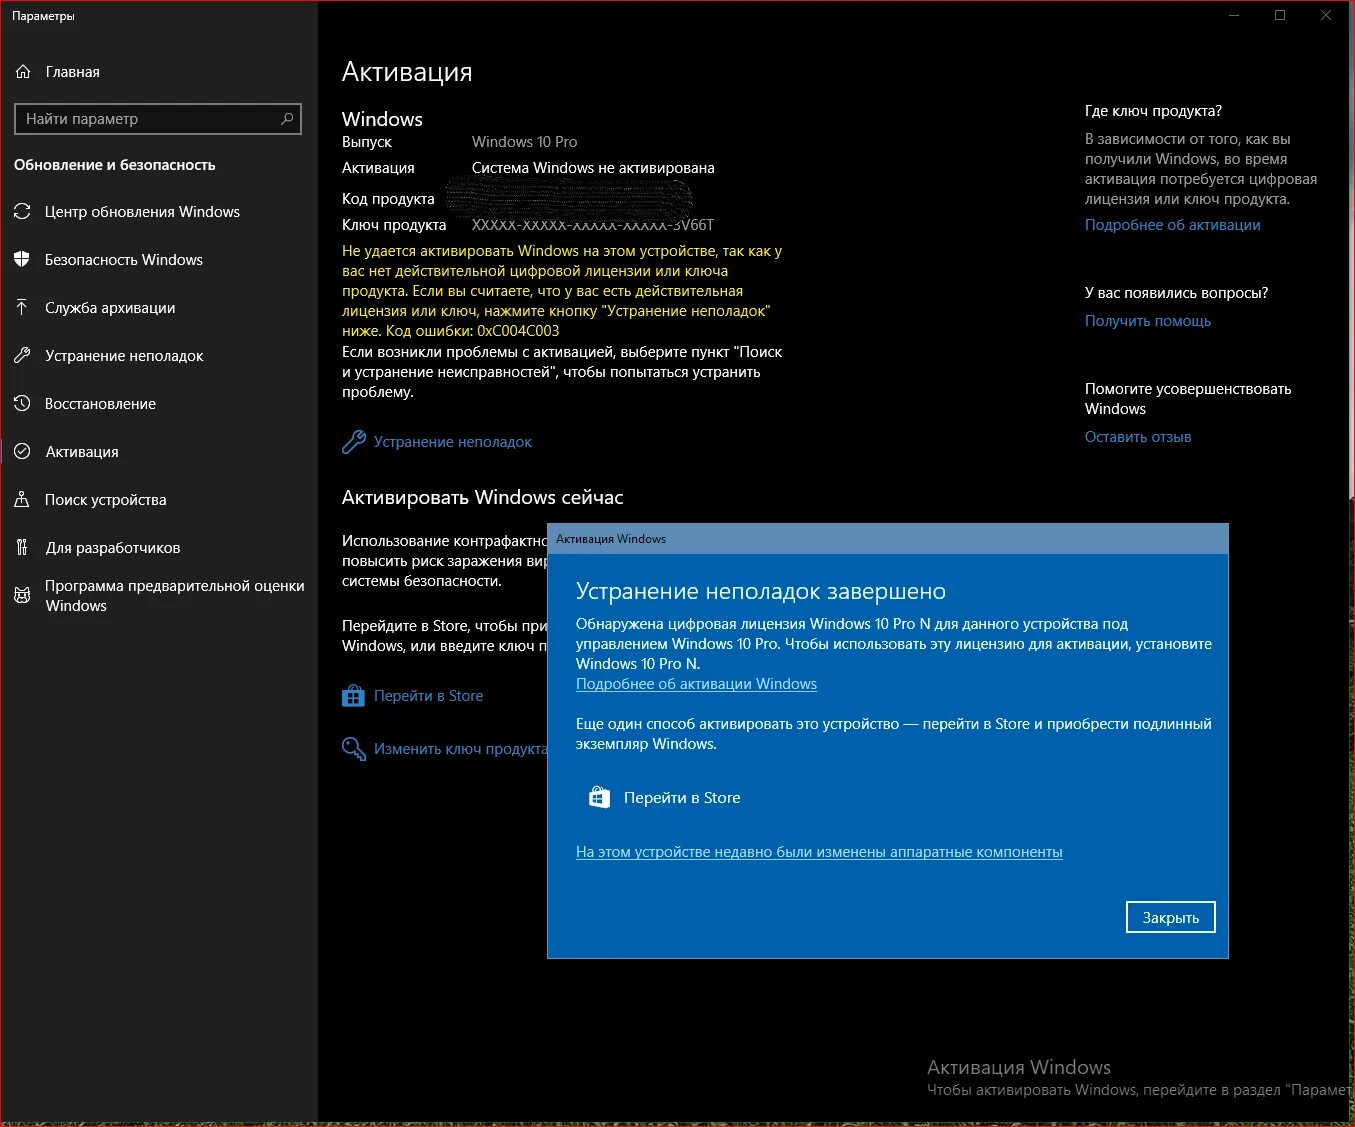Viewport: 1355px width, 1127px height.
Task: Open the sidebar Устранение неполадок section
Action: (x=159, y=356)
